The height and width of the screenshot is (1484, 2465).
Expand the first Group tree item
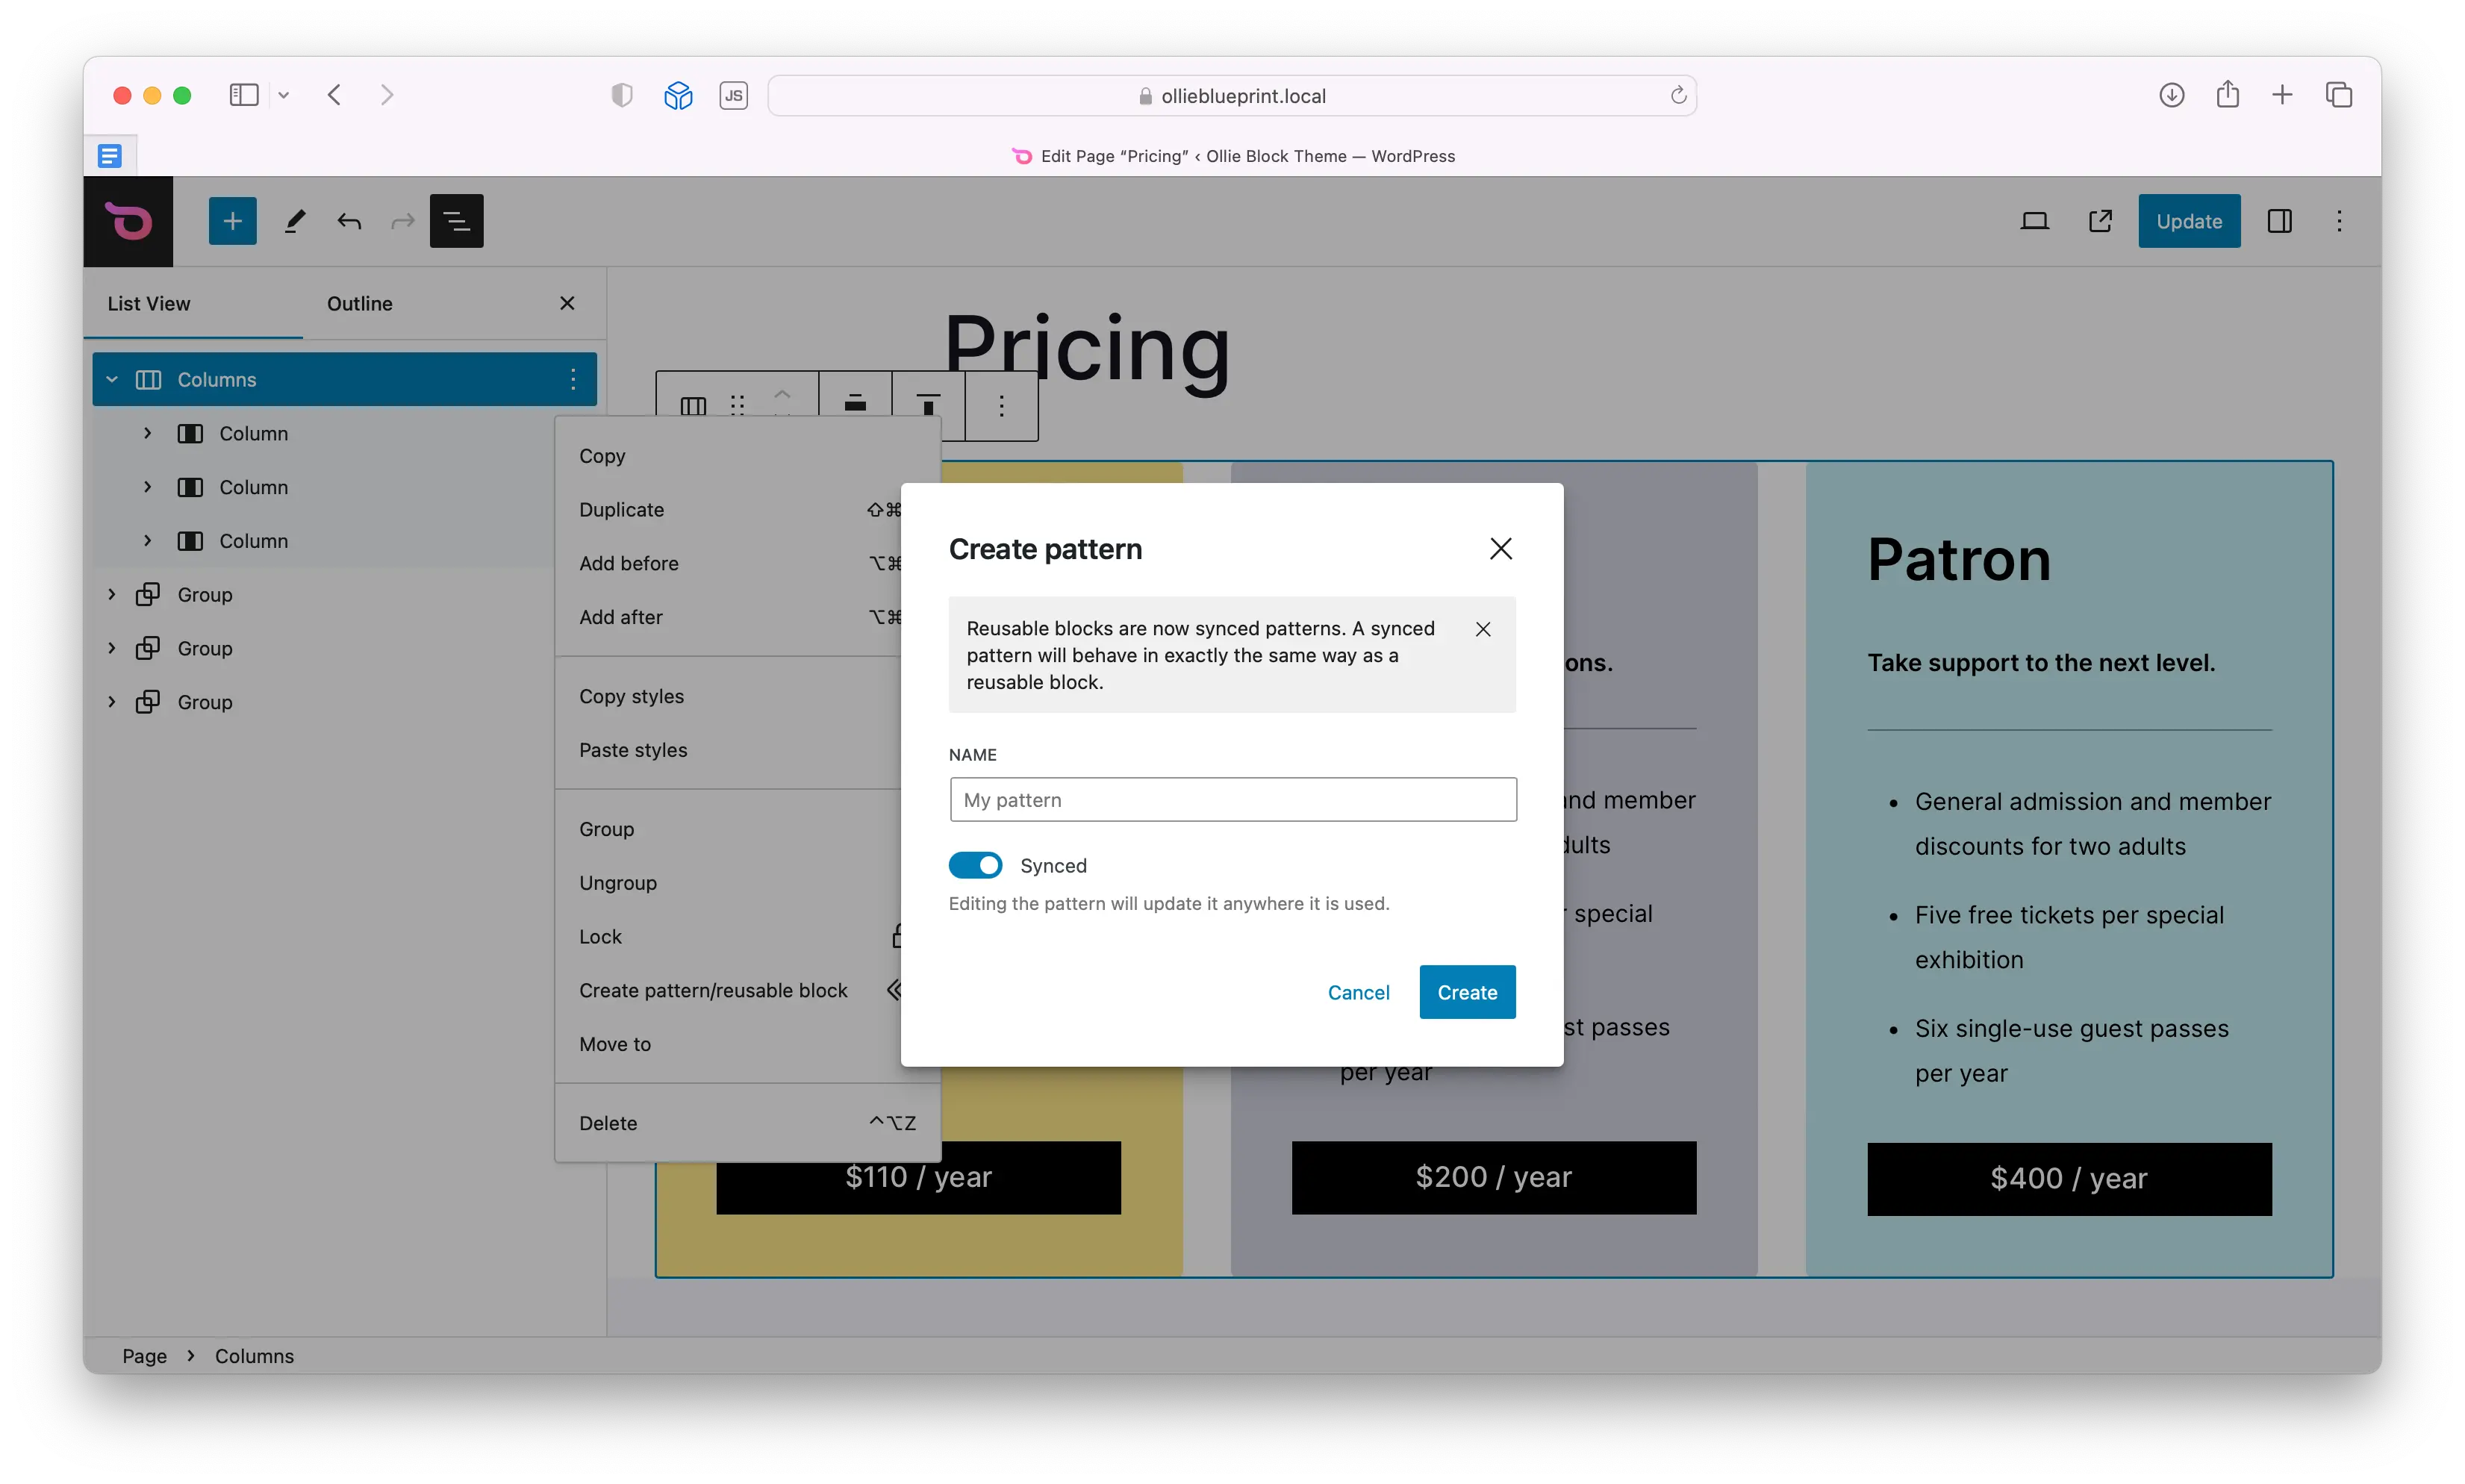point(112,594)
